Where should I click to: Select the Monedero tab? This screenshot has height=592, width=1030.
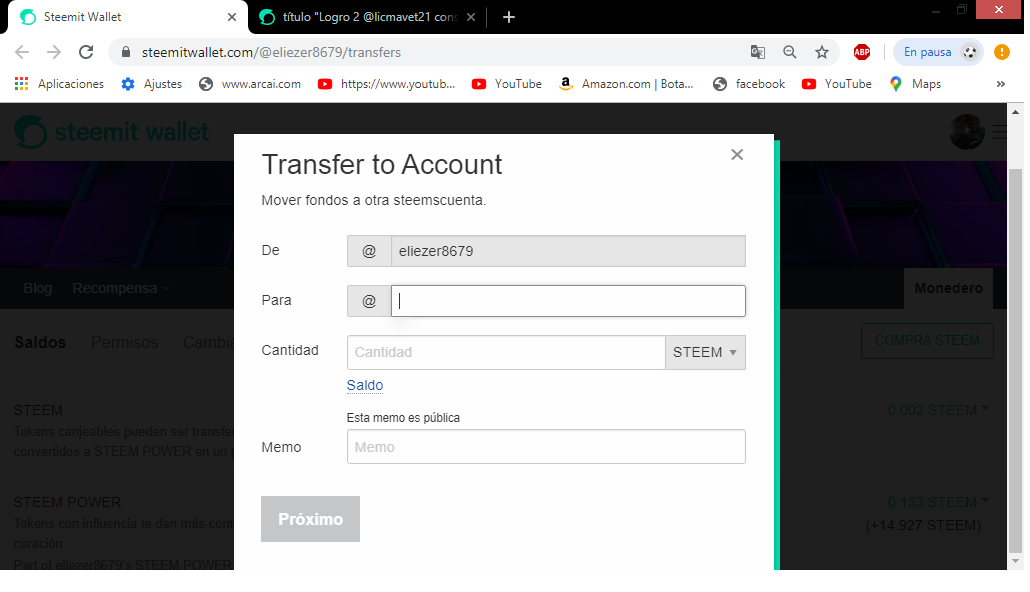tap(949, 288)
